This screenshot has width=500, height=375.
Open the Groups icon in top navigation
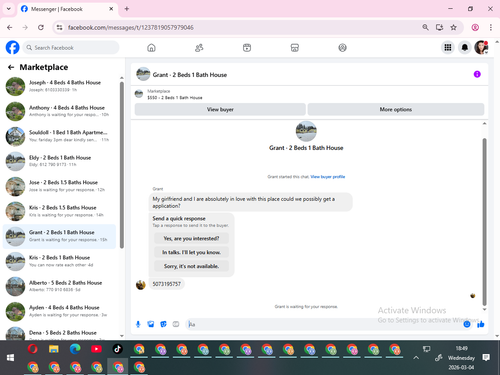[x=342, y=48]
